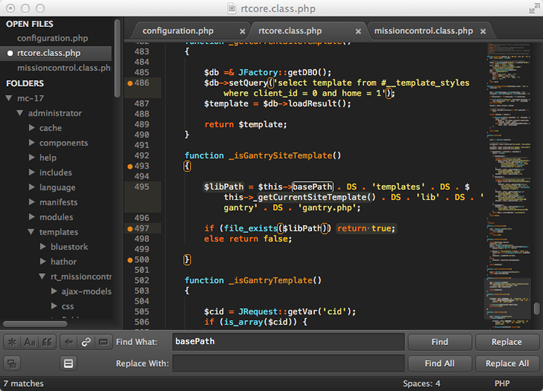Open PHP syntax selector in status bar
Image resolution: width=543 pixels, height=391 pixels.
[x=502, y=384]
